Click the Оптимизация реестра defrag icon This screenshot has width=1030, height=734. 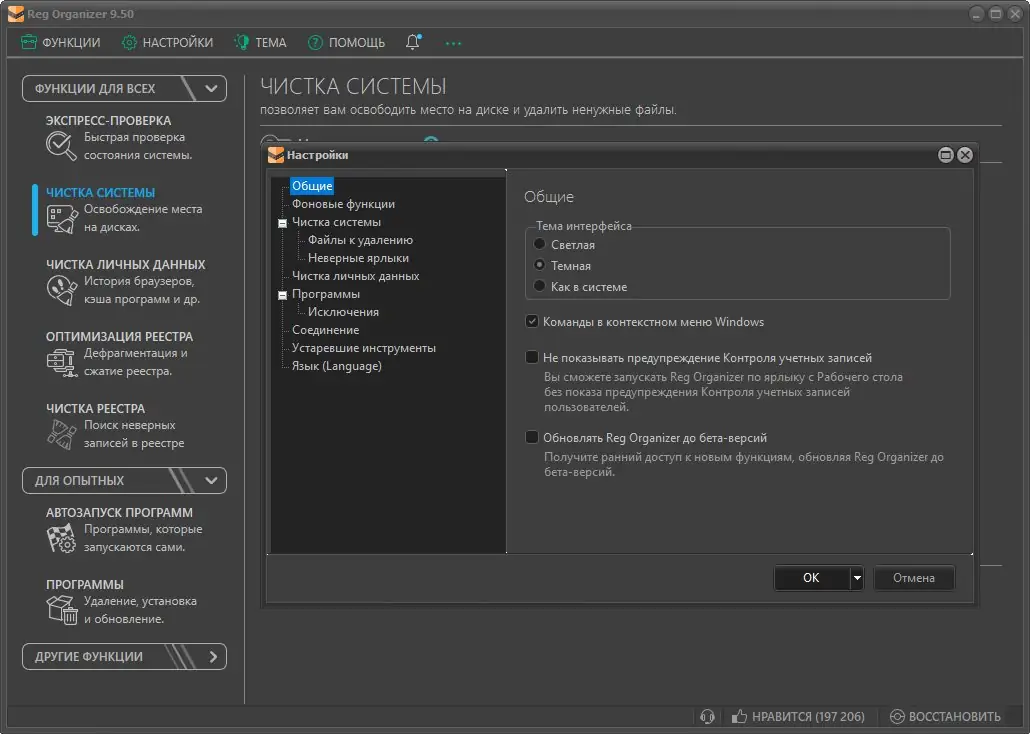point(61,362)
